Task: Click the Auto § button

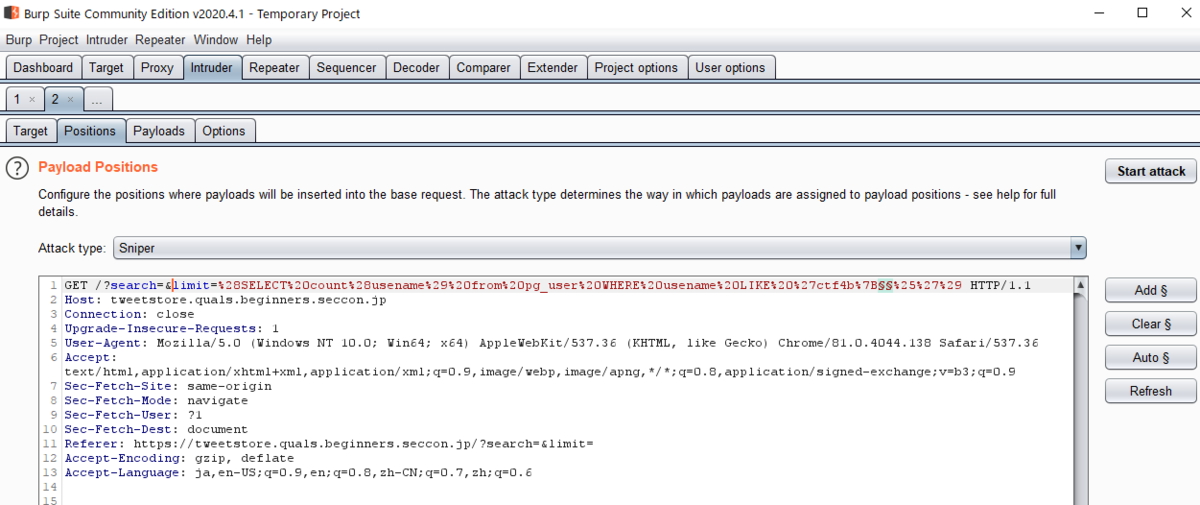Action: pos(1151,357)
